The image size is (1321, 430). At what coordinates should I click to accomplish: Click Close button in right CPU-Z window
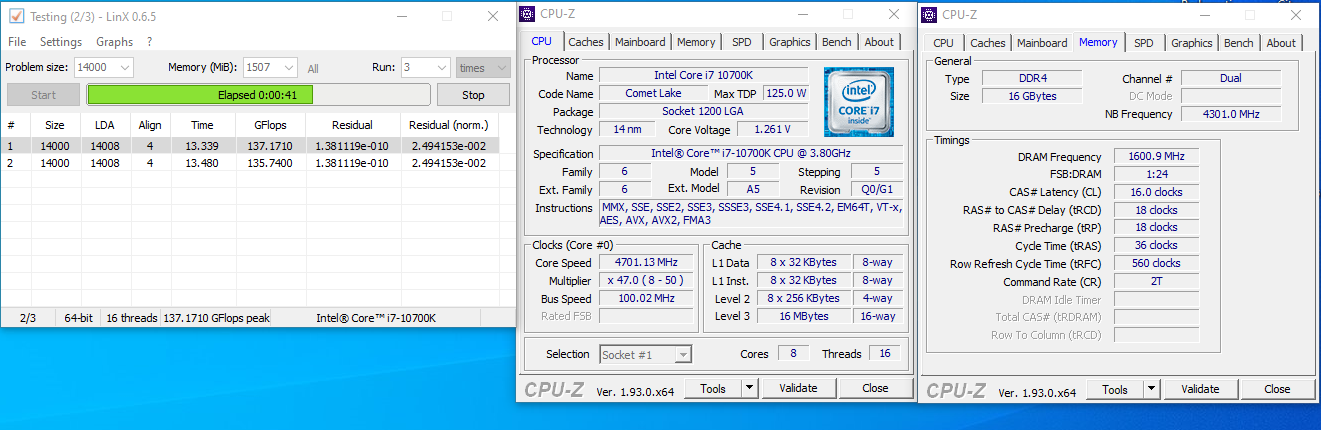click(1277, 389)
